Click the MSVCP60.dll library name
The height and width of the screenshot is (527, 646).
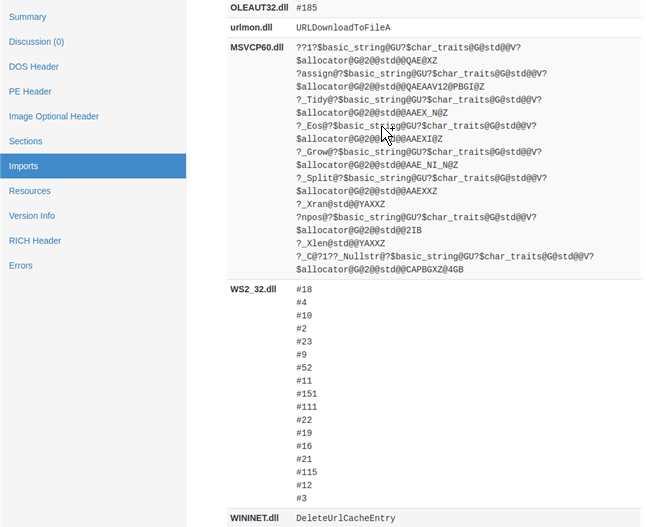(257, 47)
